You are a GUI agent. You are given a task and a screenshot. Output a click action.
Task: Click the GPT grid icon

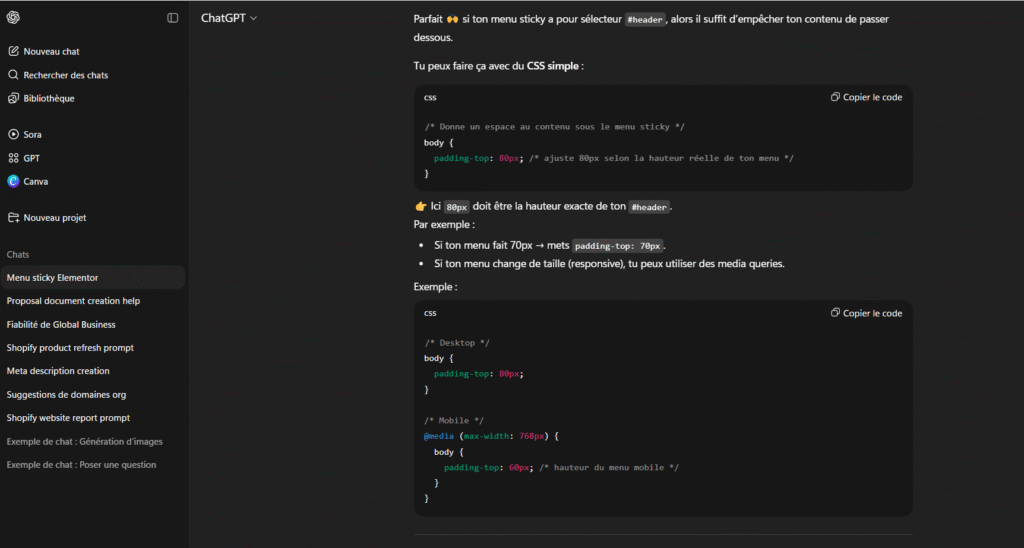point(13,158)
